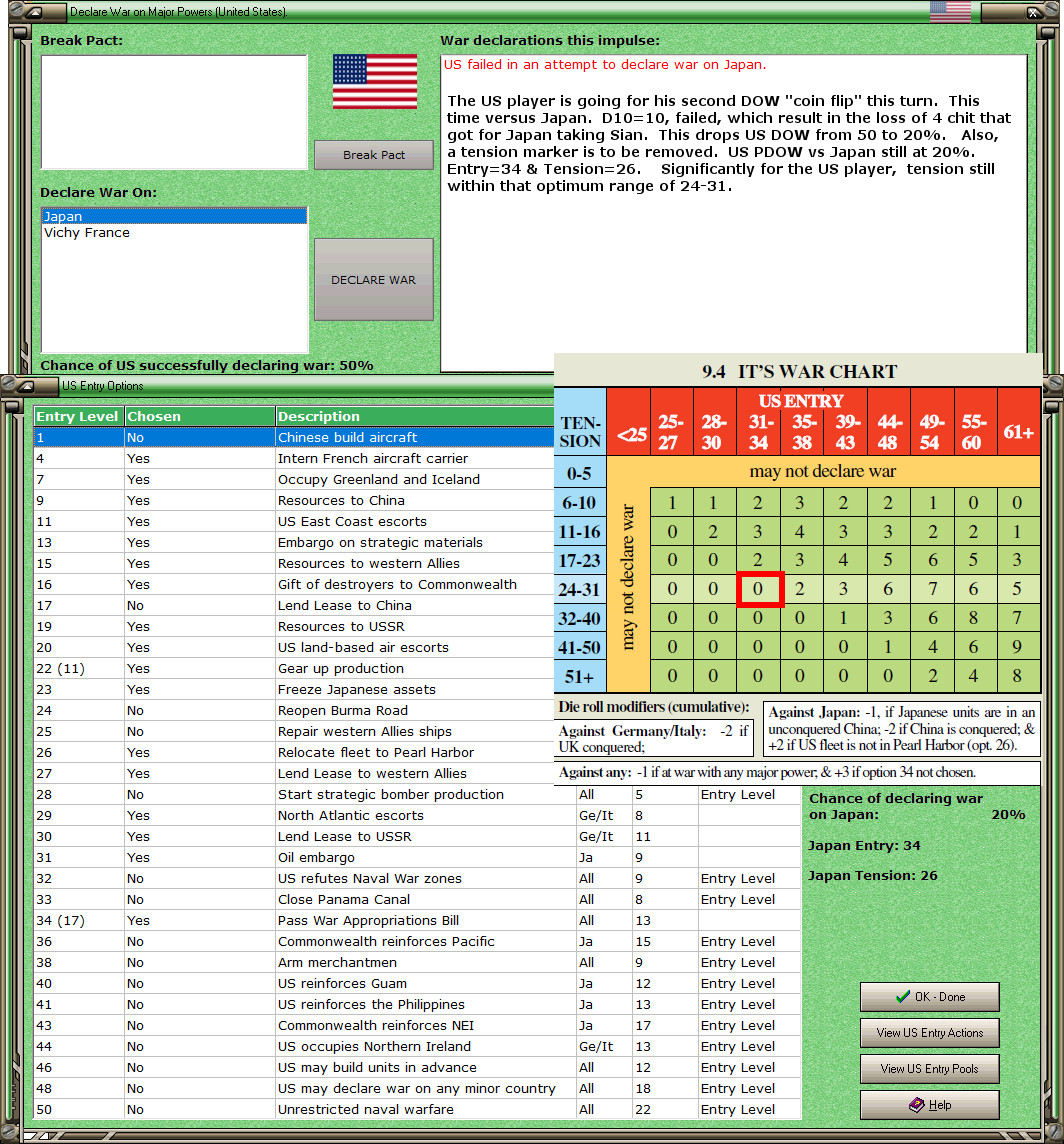Select US East Coast escorts row

[x=293, y=522]
